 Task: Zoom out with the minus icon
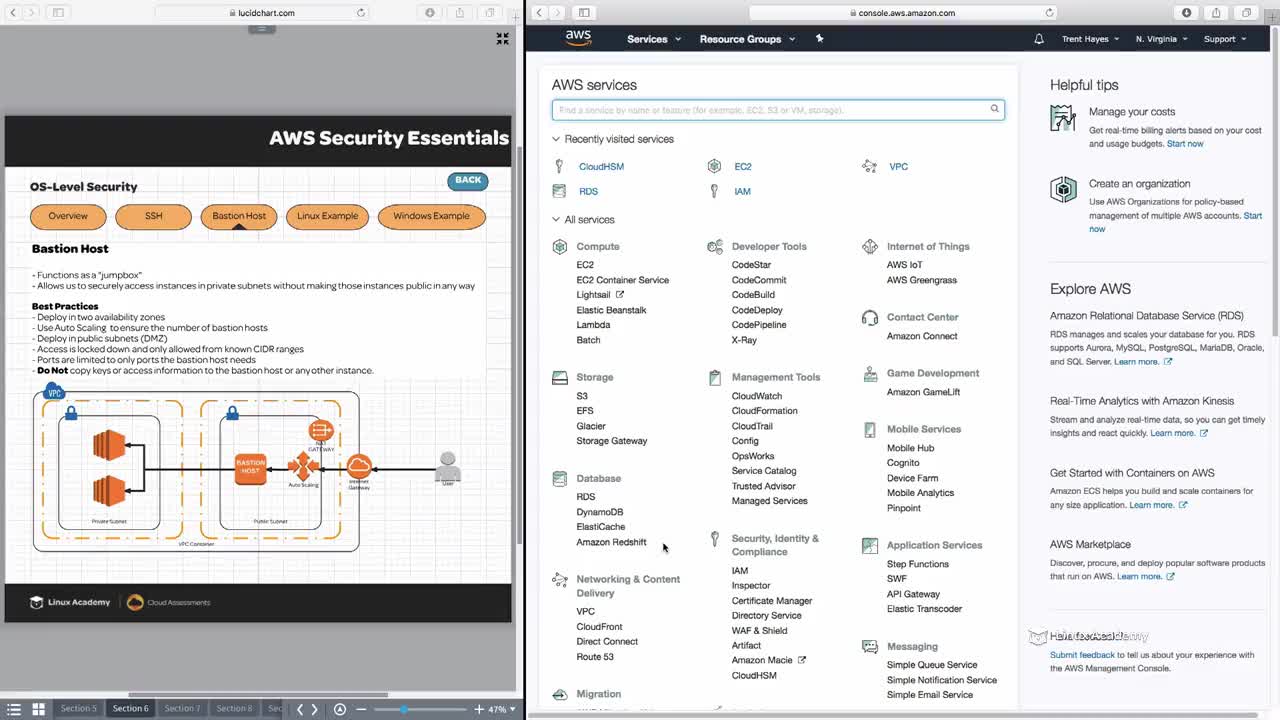coord(362,709)
